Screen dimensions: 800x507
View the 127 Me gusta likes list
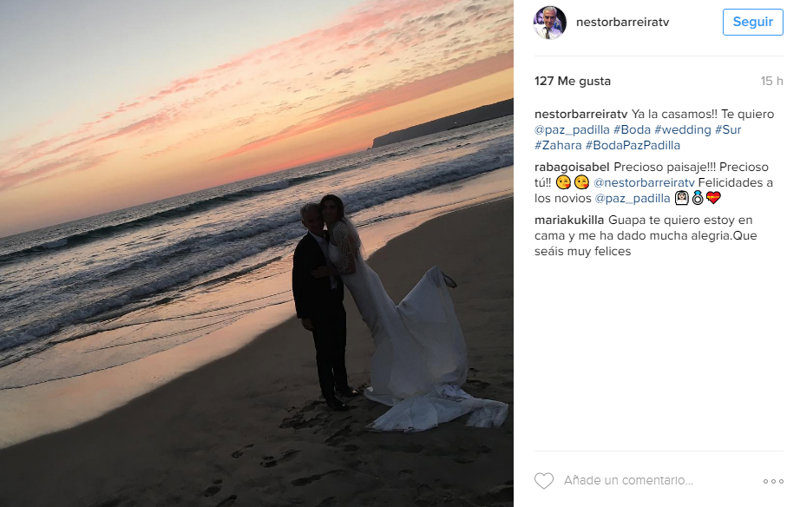pos(572,81)
